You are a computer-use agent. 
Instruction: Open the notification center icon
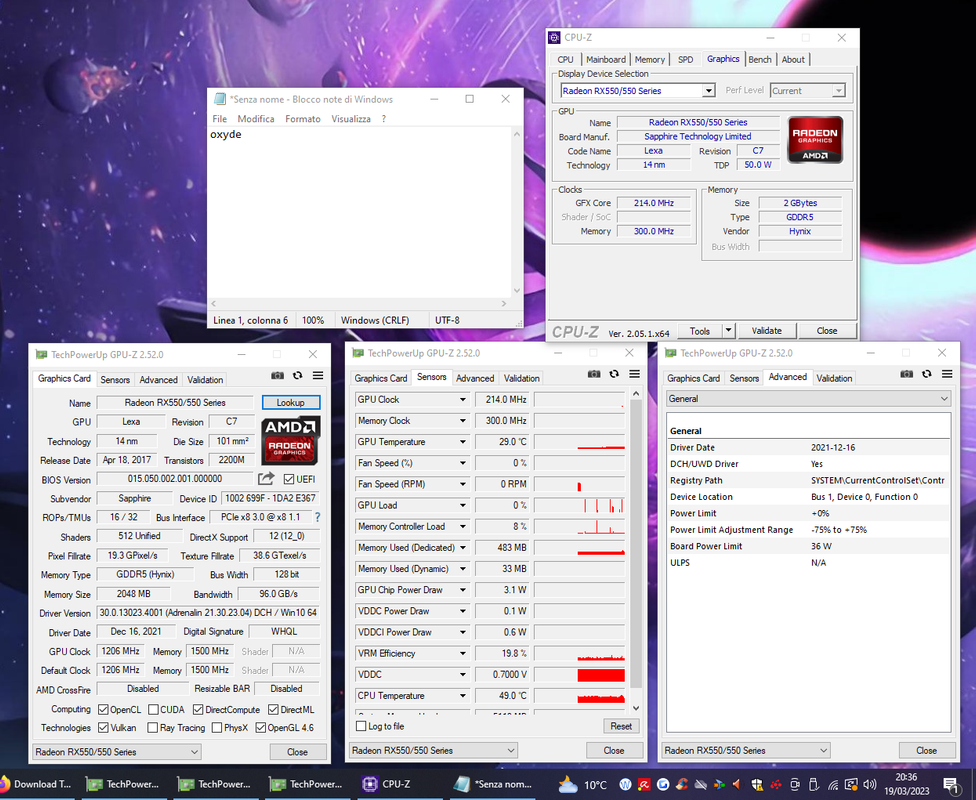950,784
